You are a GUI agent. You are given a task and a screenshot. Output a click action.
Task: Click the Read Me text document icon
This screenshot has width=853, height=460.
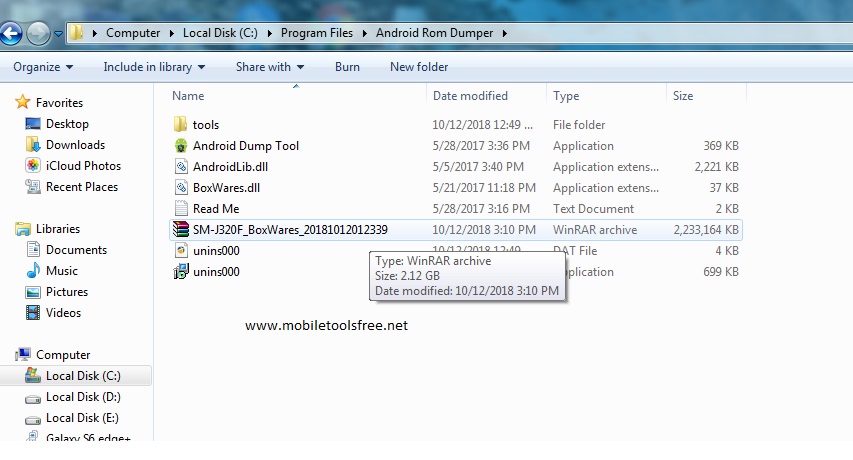click(181, 208)
